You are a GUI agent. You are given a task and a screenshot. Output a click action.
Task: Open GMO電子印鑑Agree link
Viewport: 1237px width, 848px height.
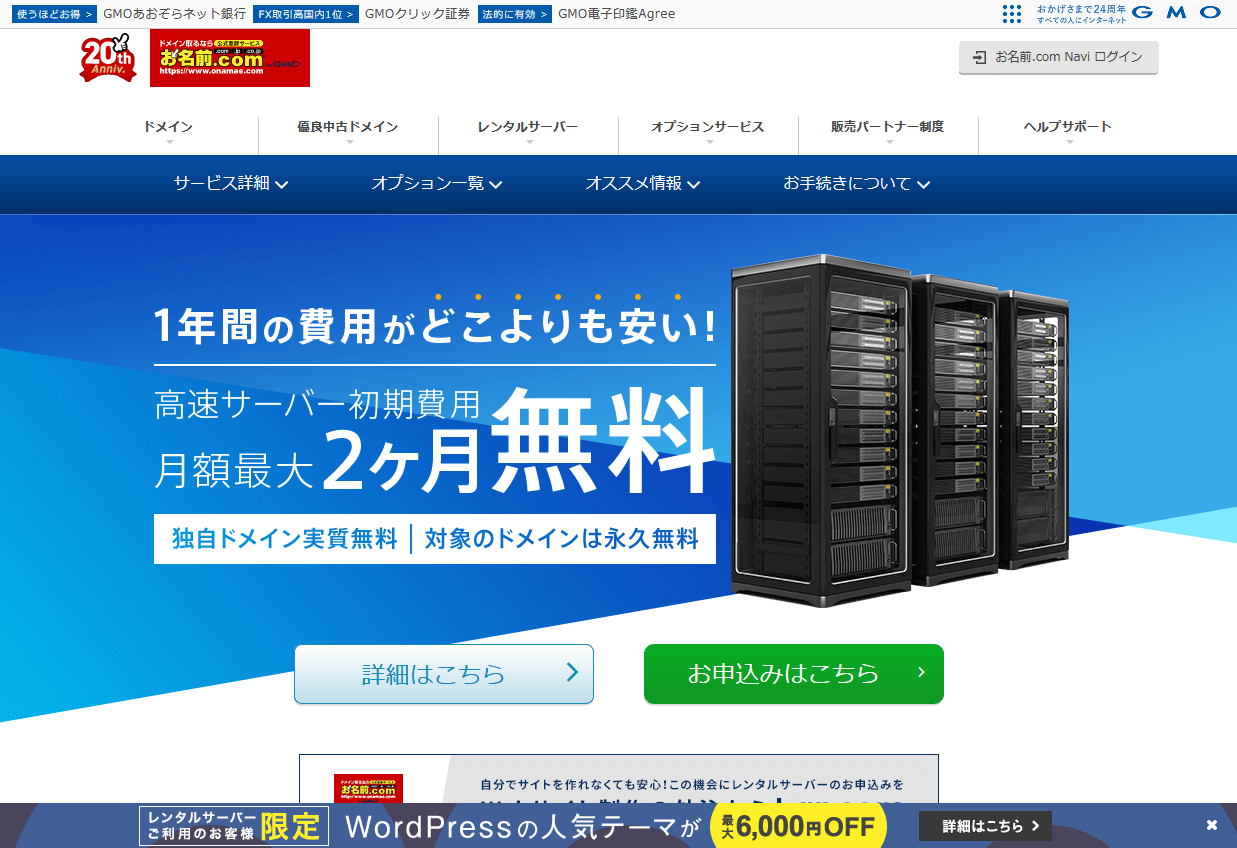pyautogui.click(x=616, y=14)
